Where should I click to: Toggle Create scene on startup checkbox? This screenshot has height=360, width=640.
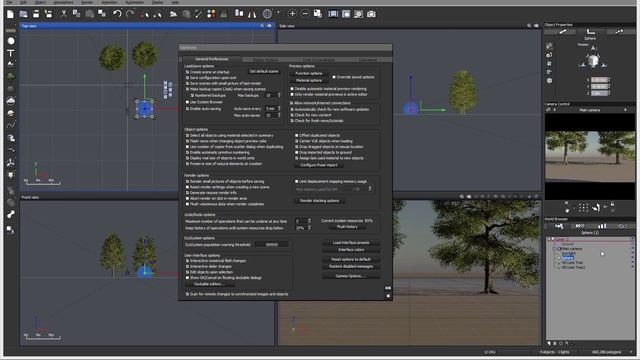(187, 72)
